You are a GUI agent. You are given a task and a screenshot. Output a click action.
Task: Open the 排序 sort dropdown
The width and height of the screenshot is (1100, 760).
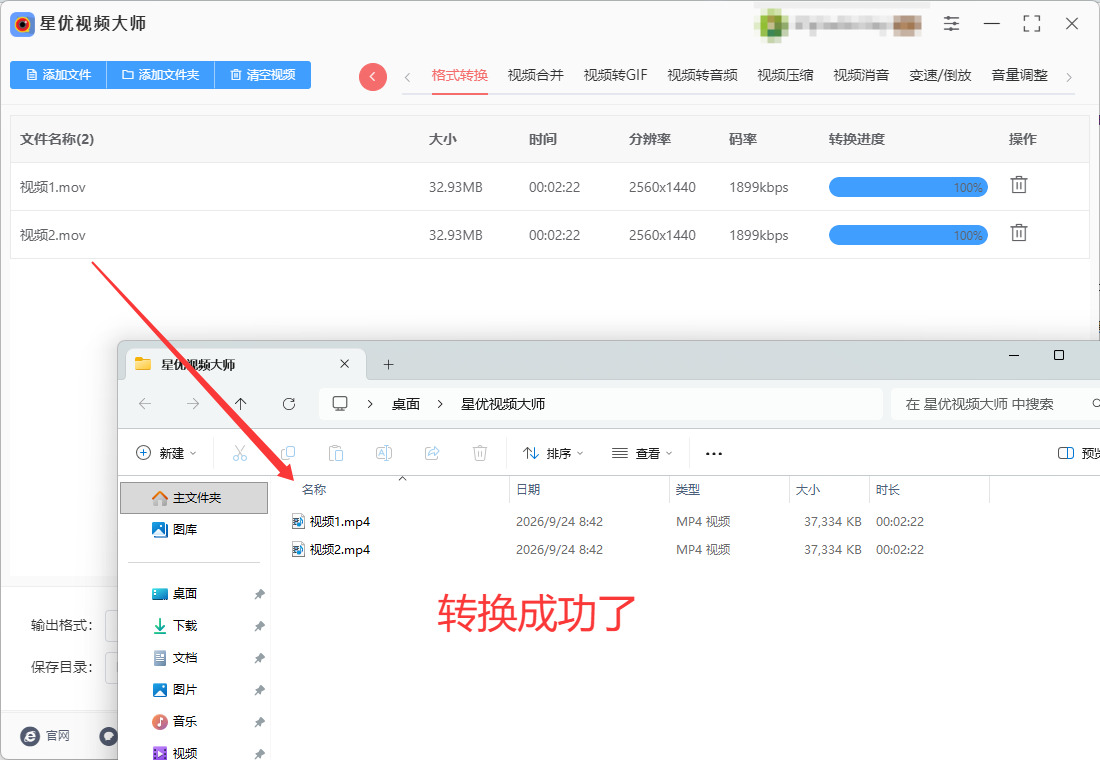553,453
